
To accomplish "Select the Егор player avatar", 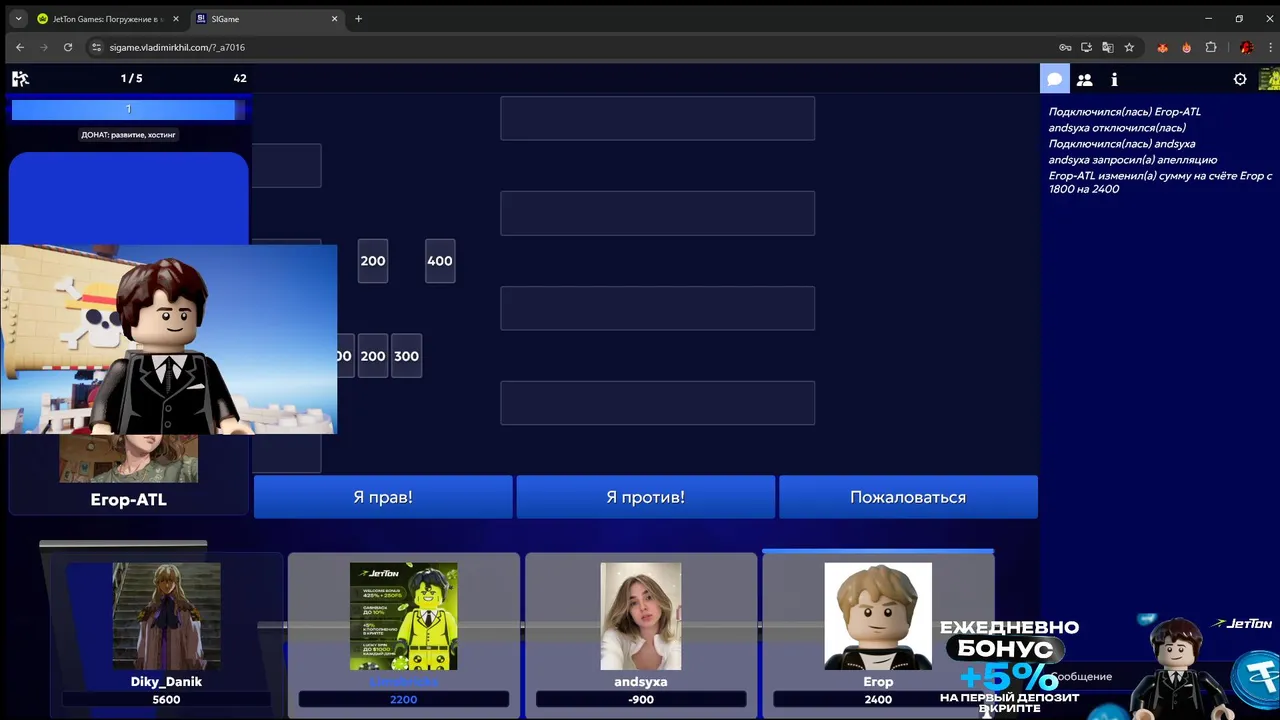I will click(878, 616).
